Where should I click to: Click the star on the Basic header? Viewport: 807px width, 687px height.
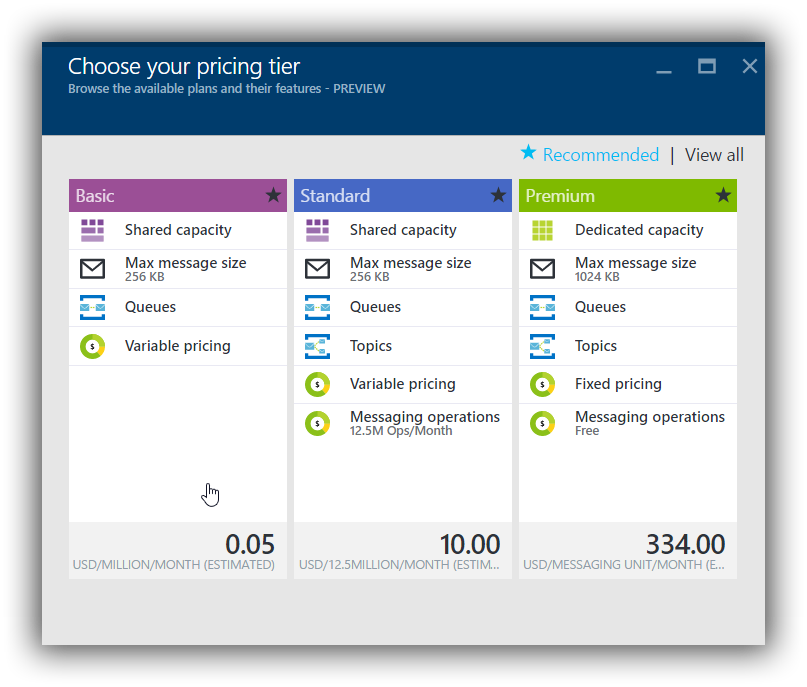pyautogui.click(x=273, y=195)
